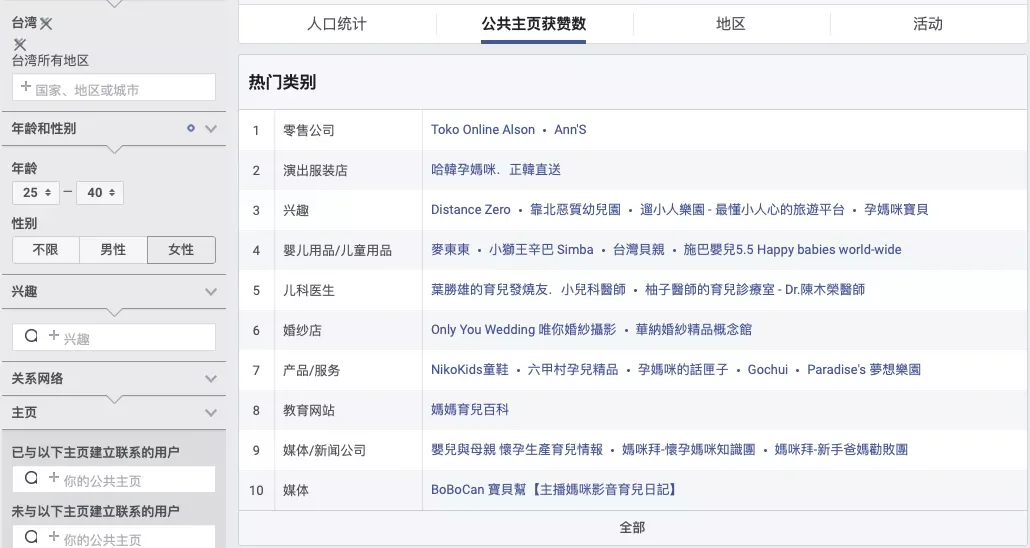Click the 兴趣 search input field
Image resolution: width=1030 pixels, height=548 pixels.
[x=114, y=337]
